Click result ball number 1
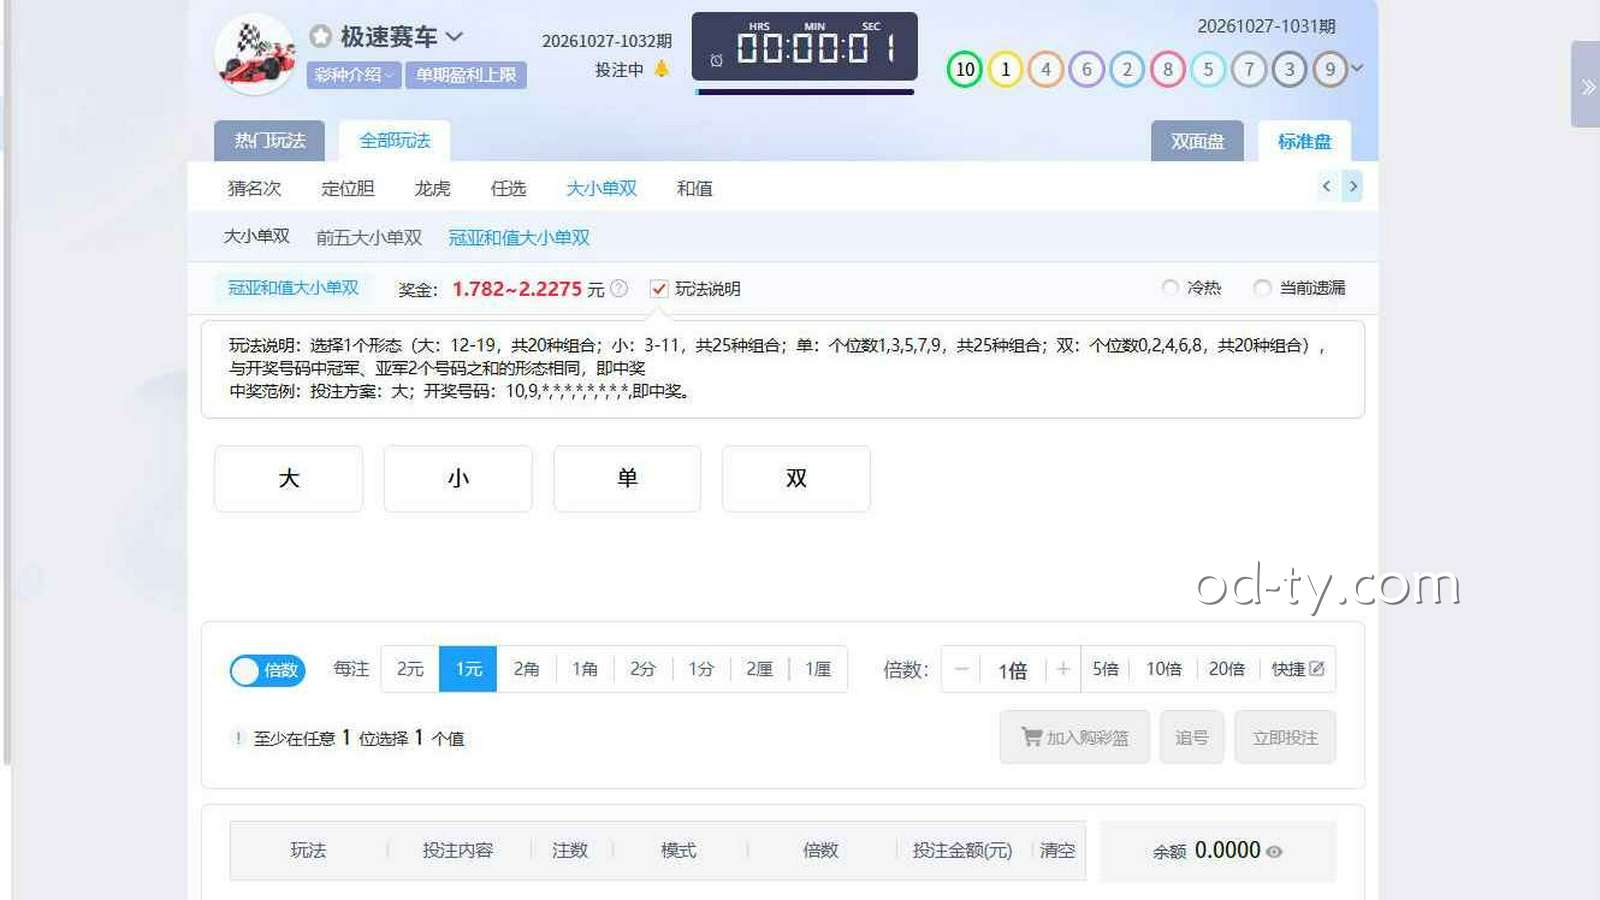The width and height of the screenshot is (1600, 900). coord(1005,69)
